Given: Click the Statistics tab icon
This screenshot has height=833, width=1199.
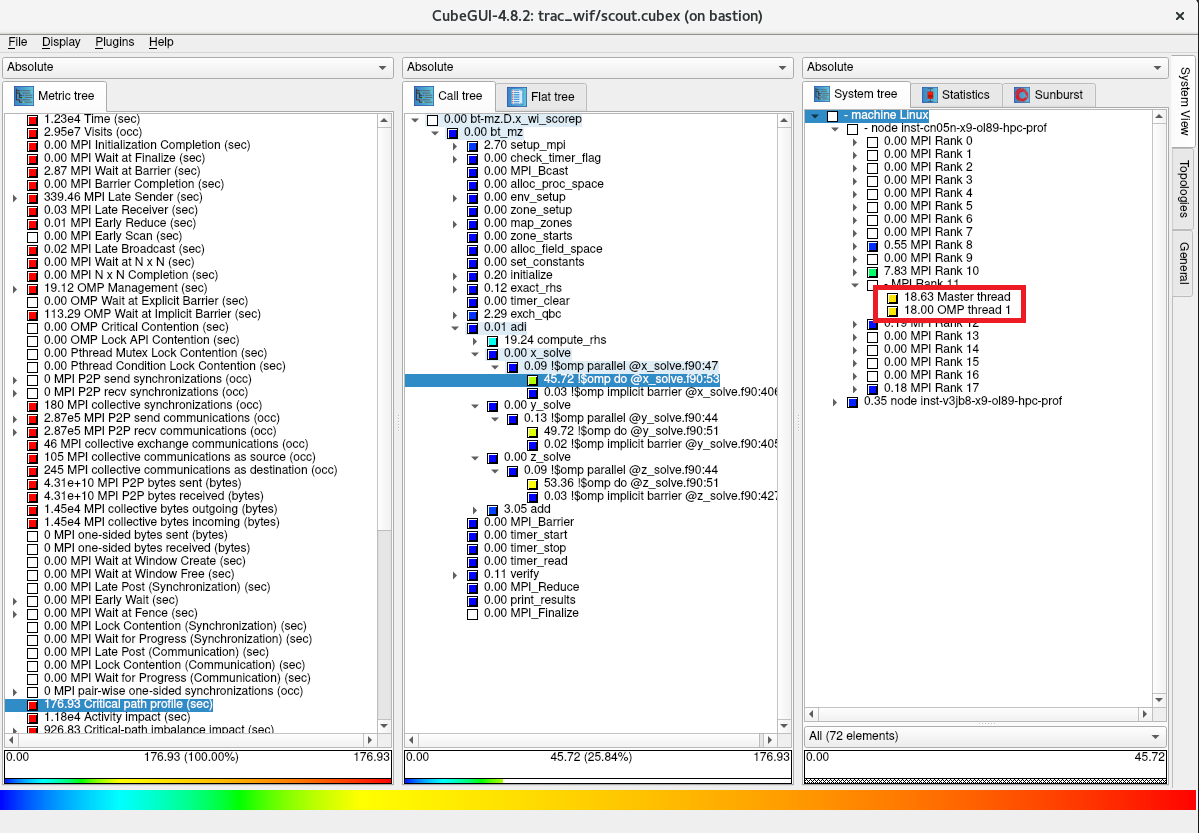Looking at the screenshot, I should pyautogui.click(x=930, y=95).
